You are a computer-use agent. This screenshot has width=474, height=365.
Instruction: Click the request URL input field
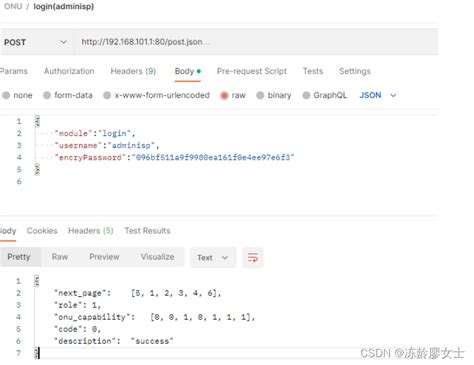(255, 42)
